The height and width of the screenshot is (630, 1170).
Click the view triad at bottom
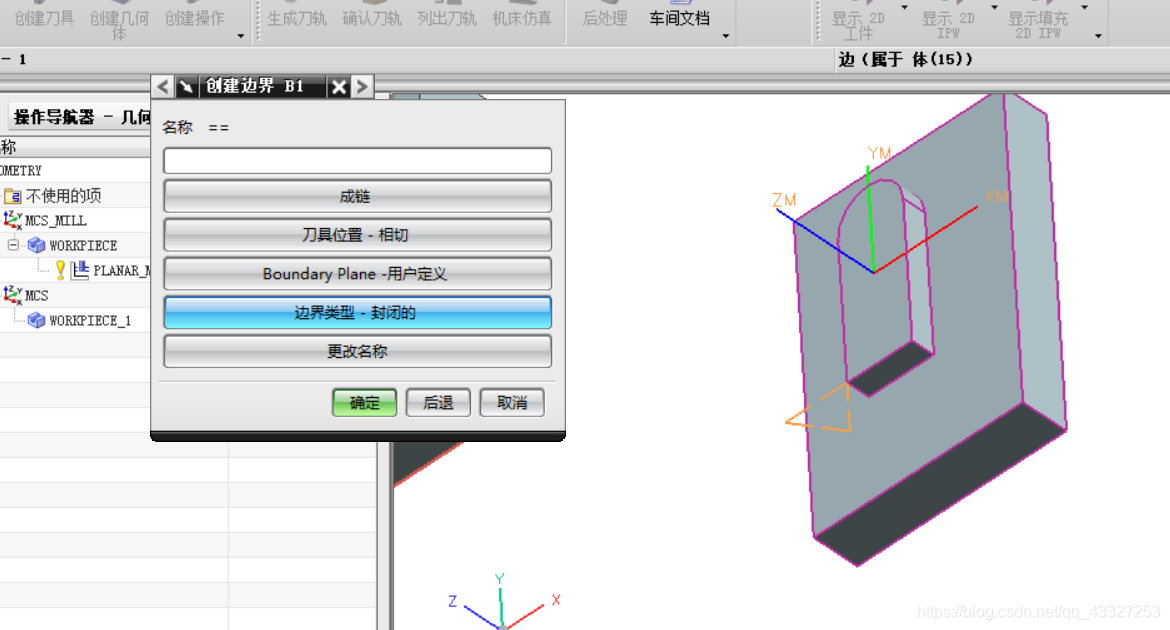tap(503, 602)
